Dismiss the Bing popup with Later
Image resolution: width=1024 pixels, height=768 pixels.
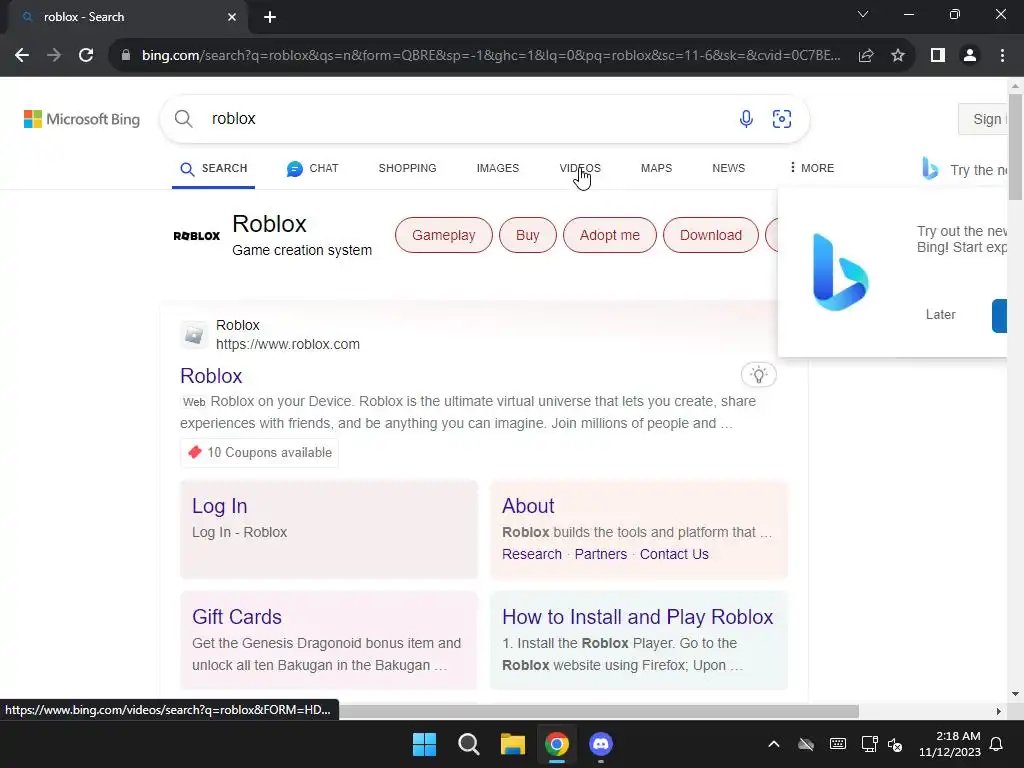[940, 315]
